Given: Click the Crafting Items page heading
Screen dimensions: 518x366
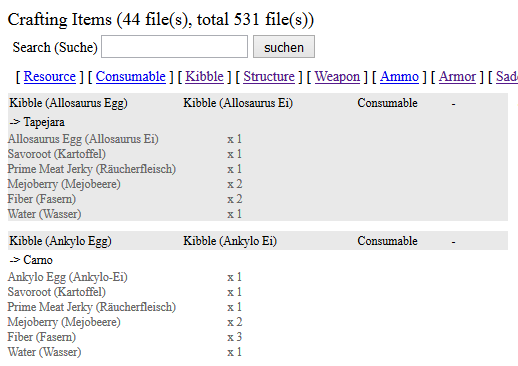Looking at the screenshot, I should (161, 19).
